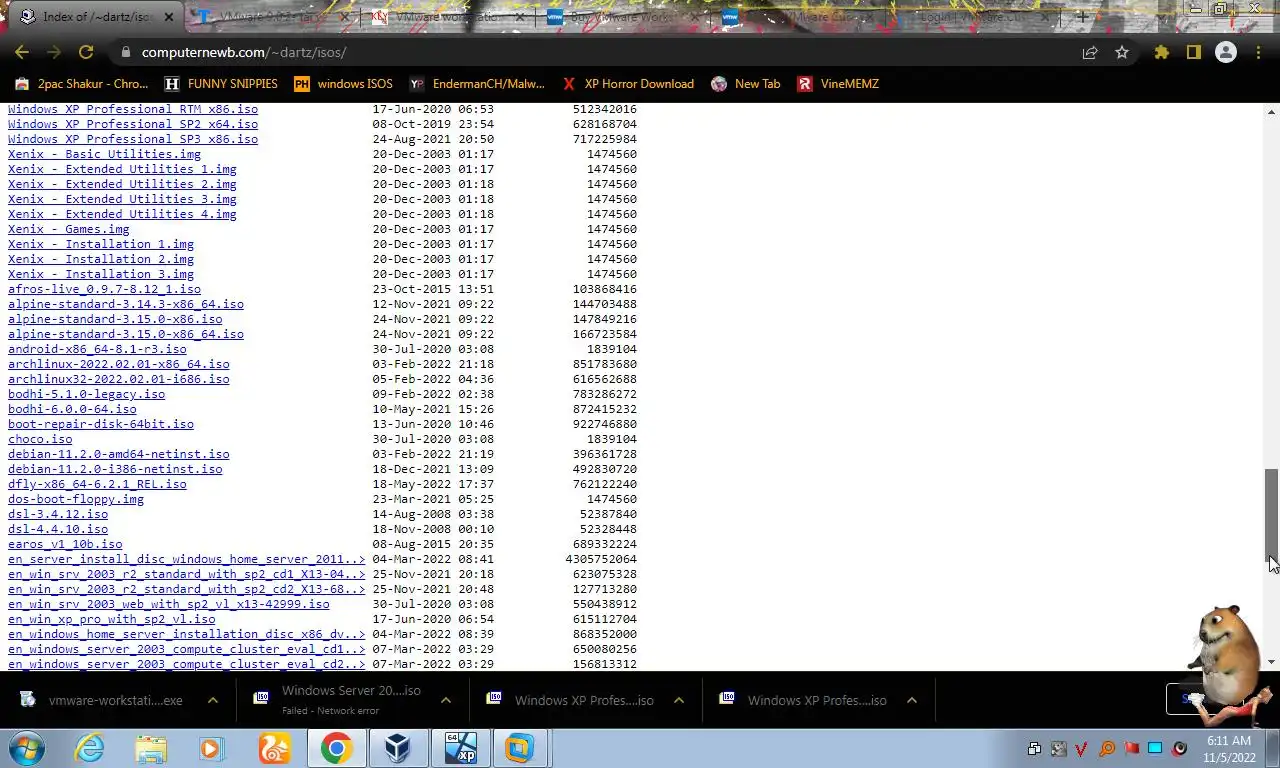Click the Chrome taskbar icon

click(x=336, y=748)
